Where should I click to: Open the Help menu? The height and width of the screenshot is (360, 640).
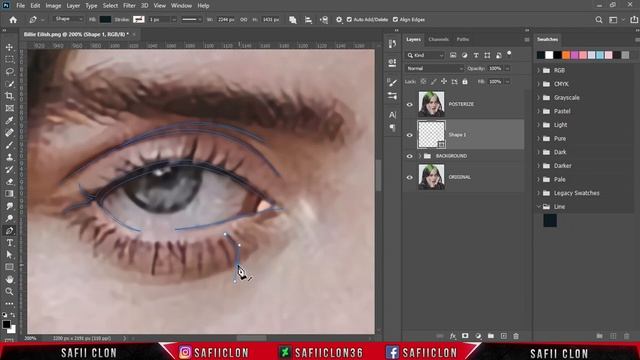203,6
